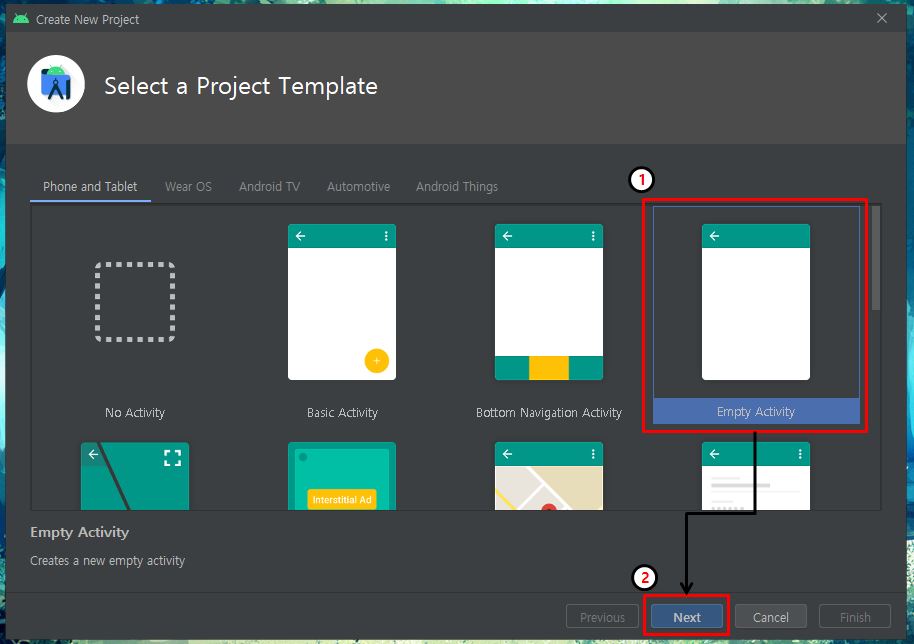Screen dimensions: 914x644
Task: Click the Android head icon in title bar
Action: click(x=21, y=19)
